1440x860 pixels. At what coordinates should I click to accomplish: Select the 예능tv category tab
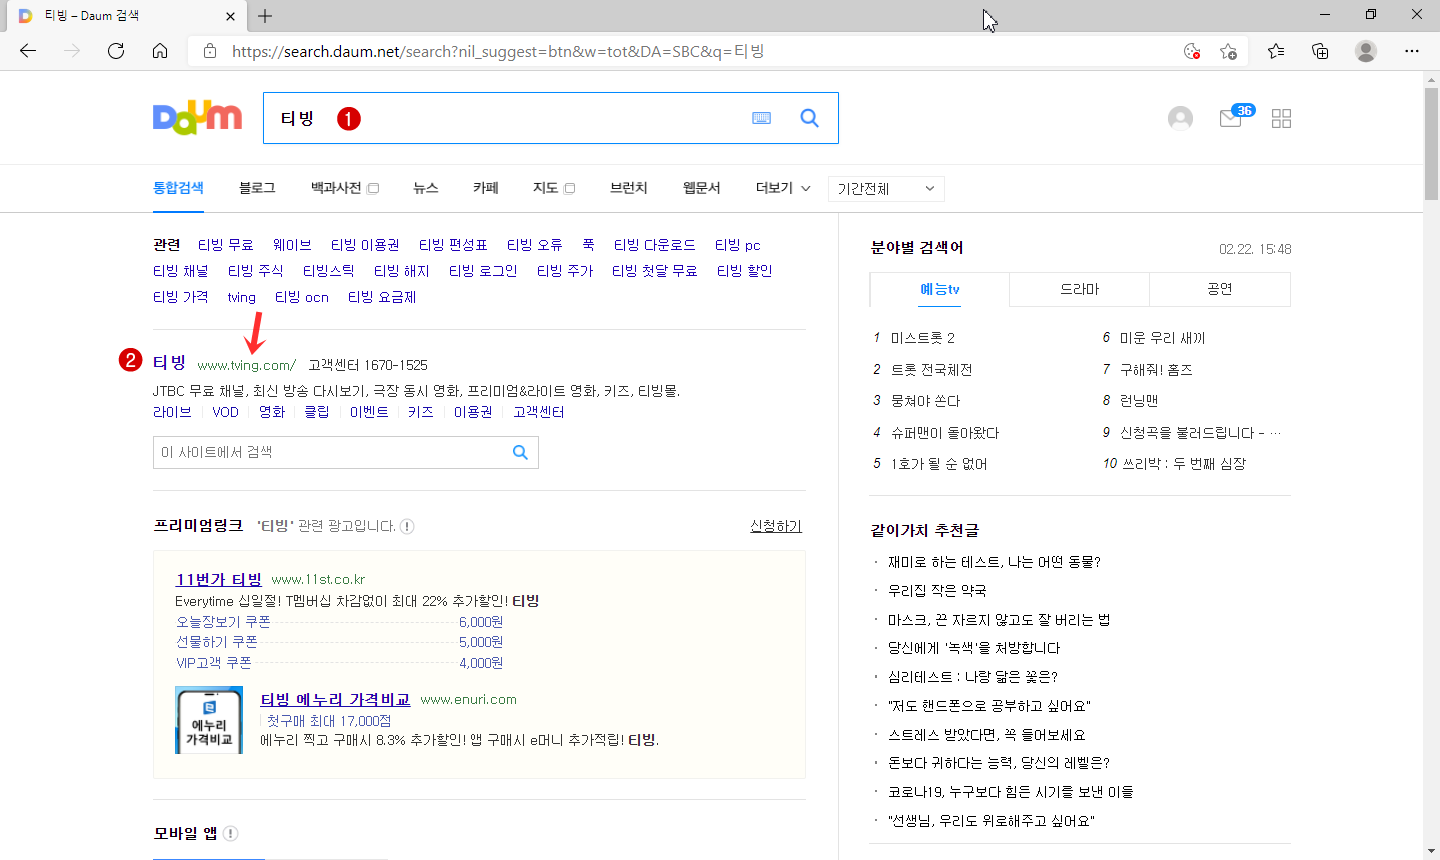pyautogui.click(x=940, y=289)
